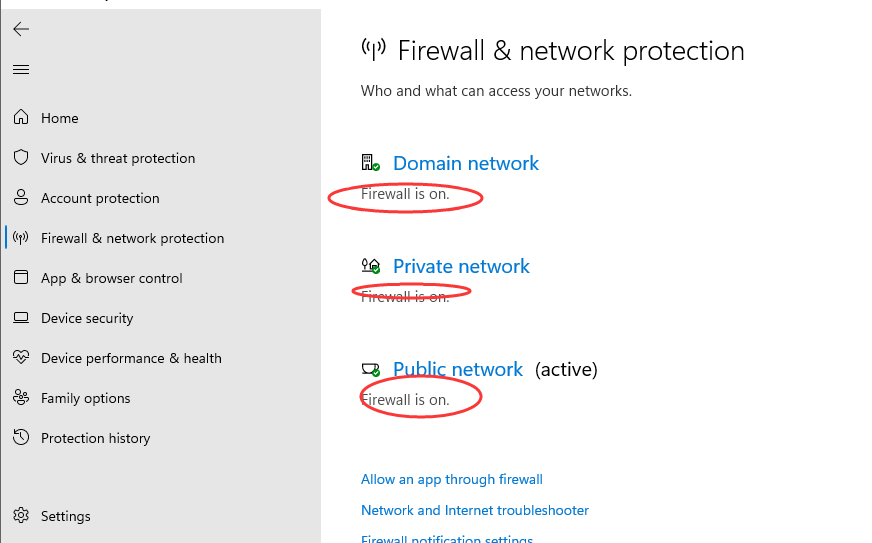Viewport: 872px width, 543px height.
Task: Open Firewall & network protection menu item
Action: 132,238
